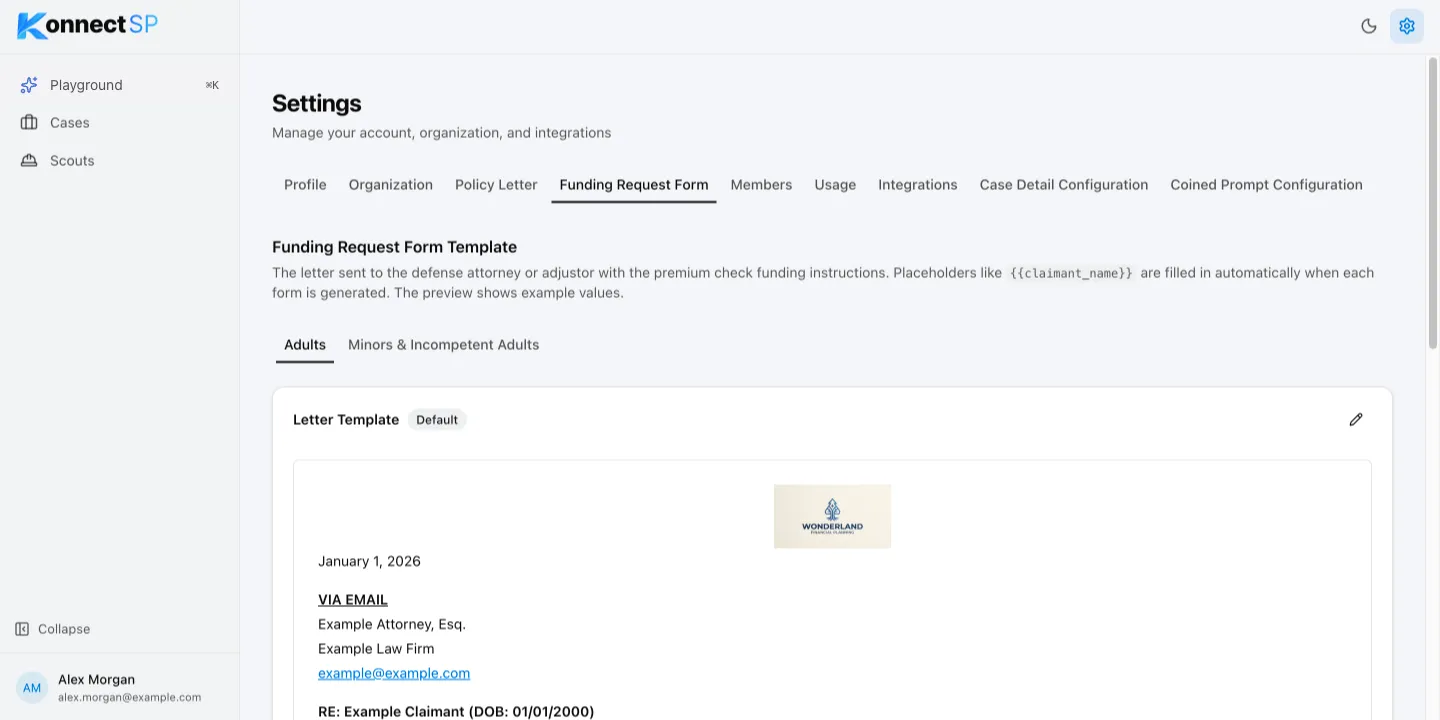This screenshot has width=1440, height=720.
Task: Click the Letter Template title
Action: pyautogui.click(x=346, y=420)
